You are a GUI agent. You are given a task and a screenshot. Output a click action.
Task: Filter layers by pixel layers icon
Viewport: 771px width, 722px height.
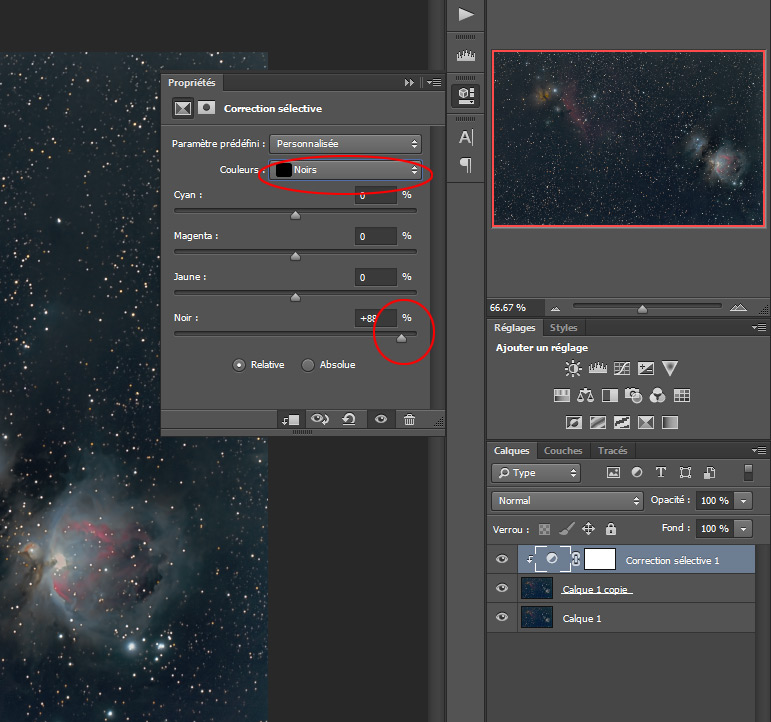[x=613, y=473]
